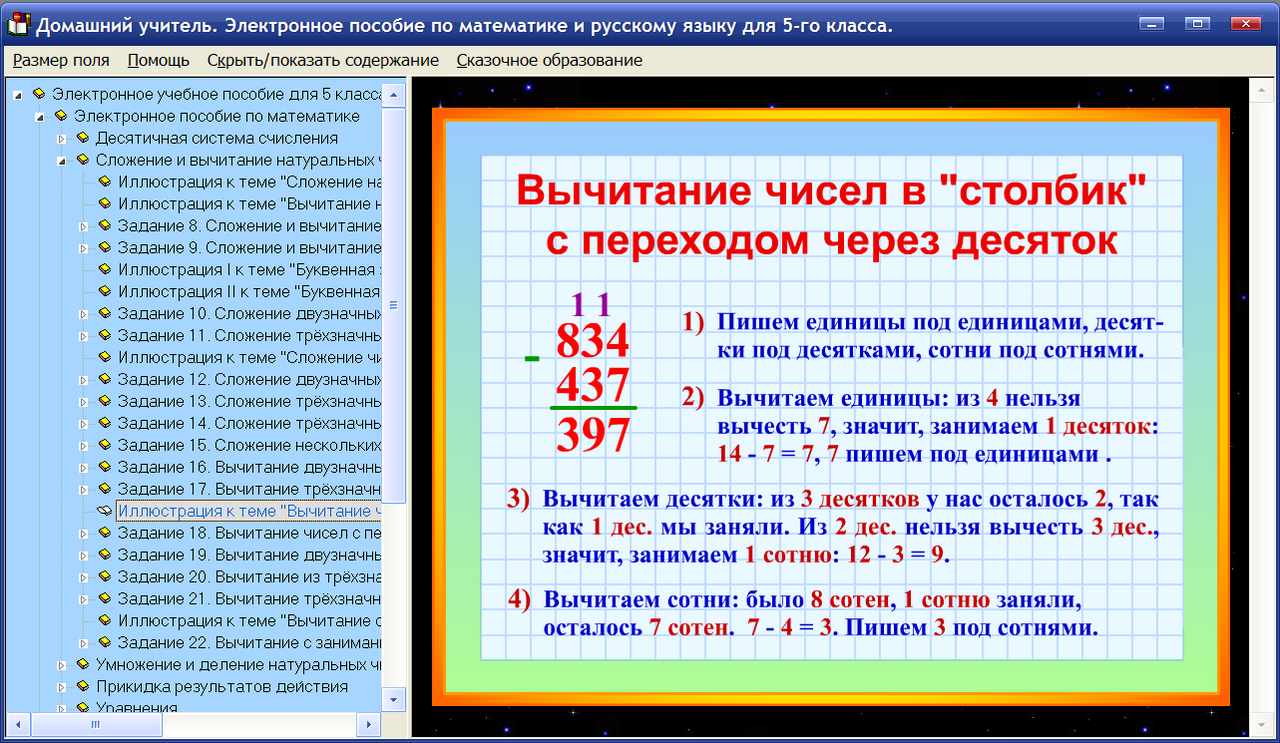Click the open-book icon of the selected illustration item
The image size is (1280, 743).
[103, 511]
